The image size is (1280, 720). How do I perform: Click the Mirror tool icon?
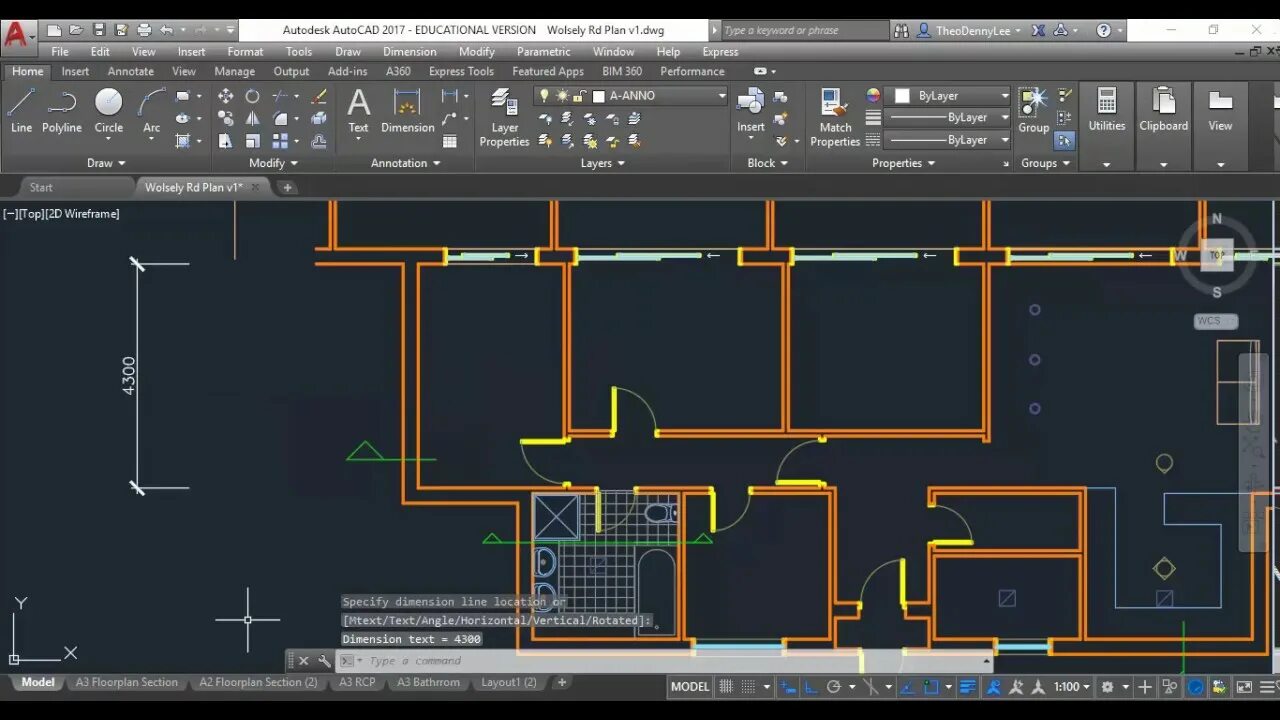click(x=252, y=119)
